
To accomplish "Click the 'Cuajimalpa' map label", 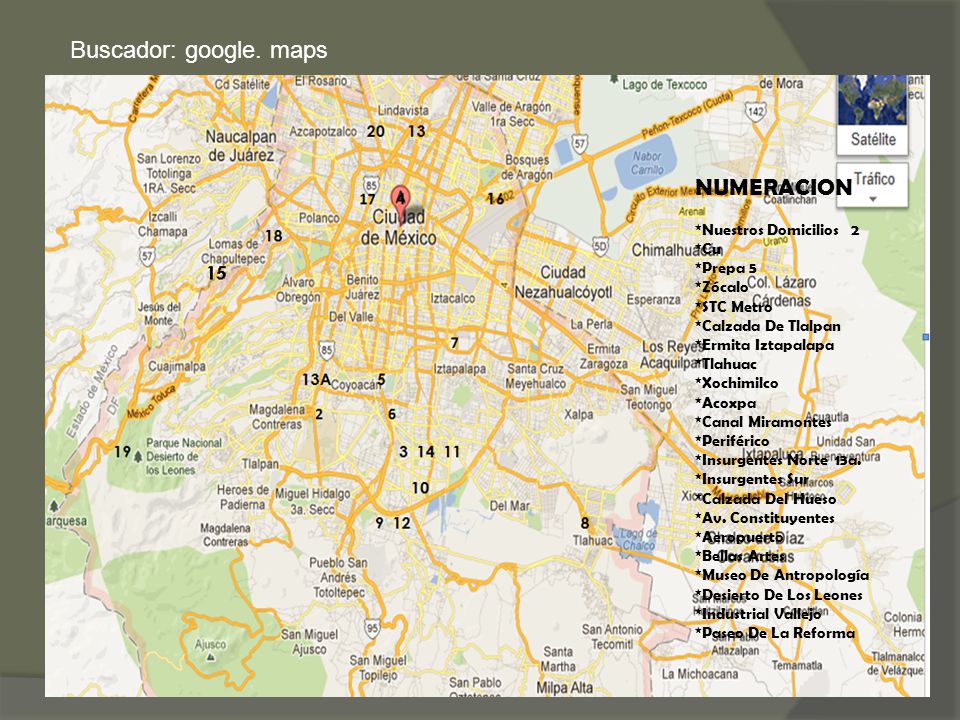I will [177, 366].
